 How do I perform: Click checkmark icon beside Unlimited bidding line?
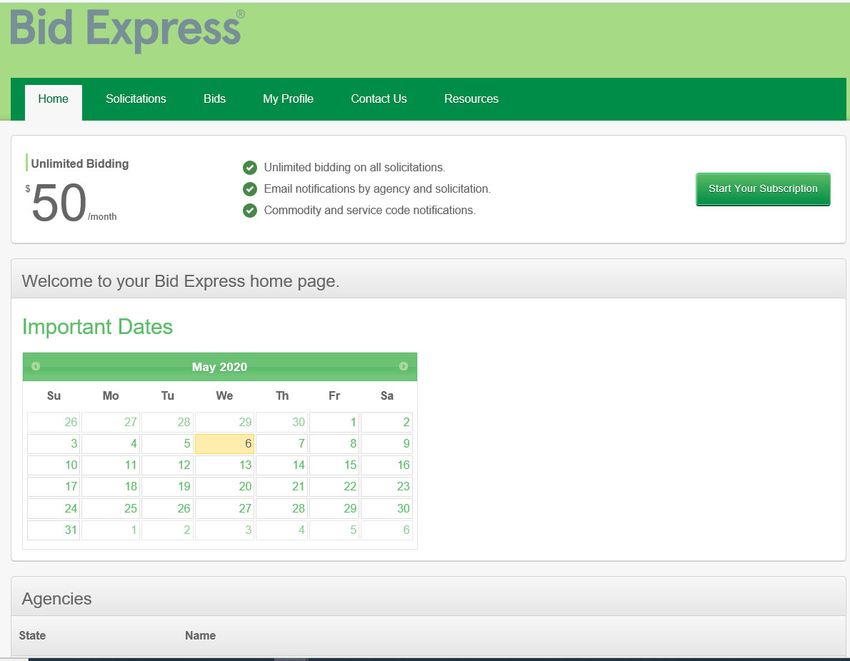click(250, 168)
